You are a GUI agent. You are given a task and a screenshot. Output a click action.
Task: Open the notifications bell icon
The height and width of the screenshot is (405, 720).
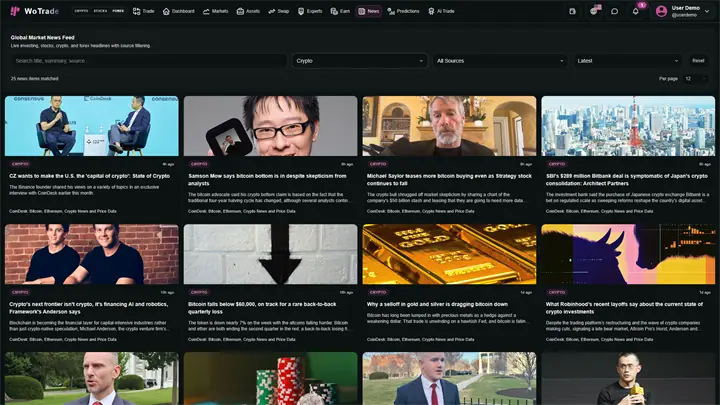[636, 11]
